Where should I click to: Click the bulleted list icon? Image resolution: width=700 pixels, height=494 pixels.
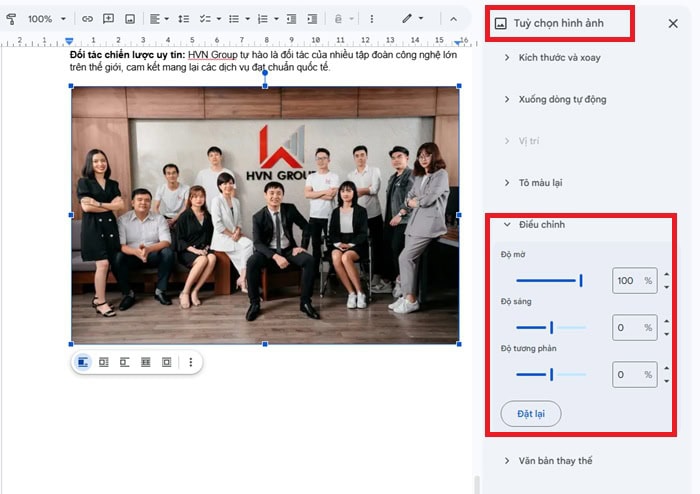(233, 19)
